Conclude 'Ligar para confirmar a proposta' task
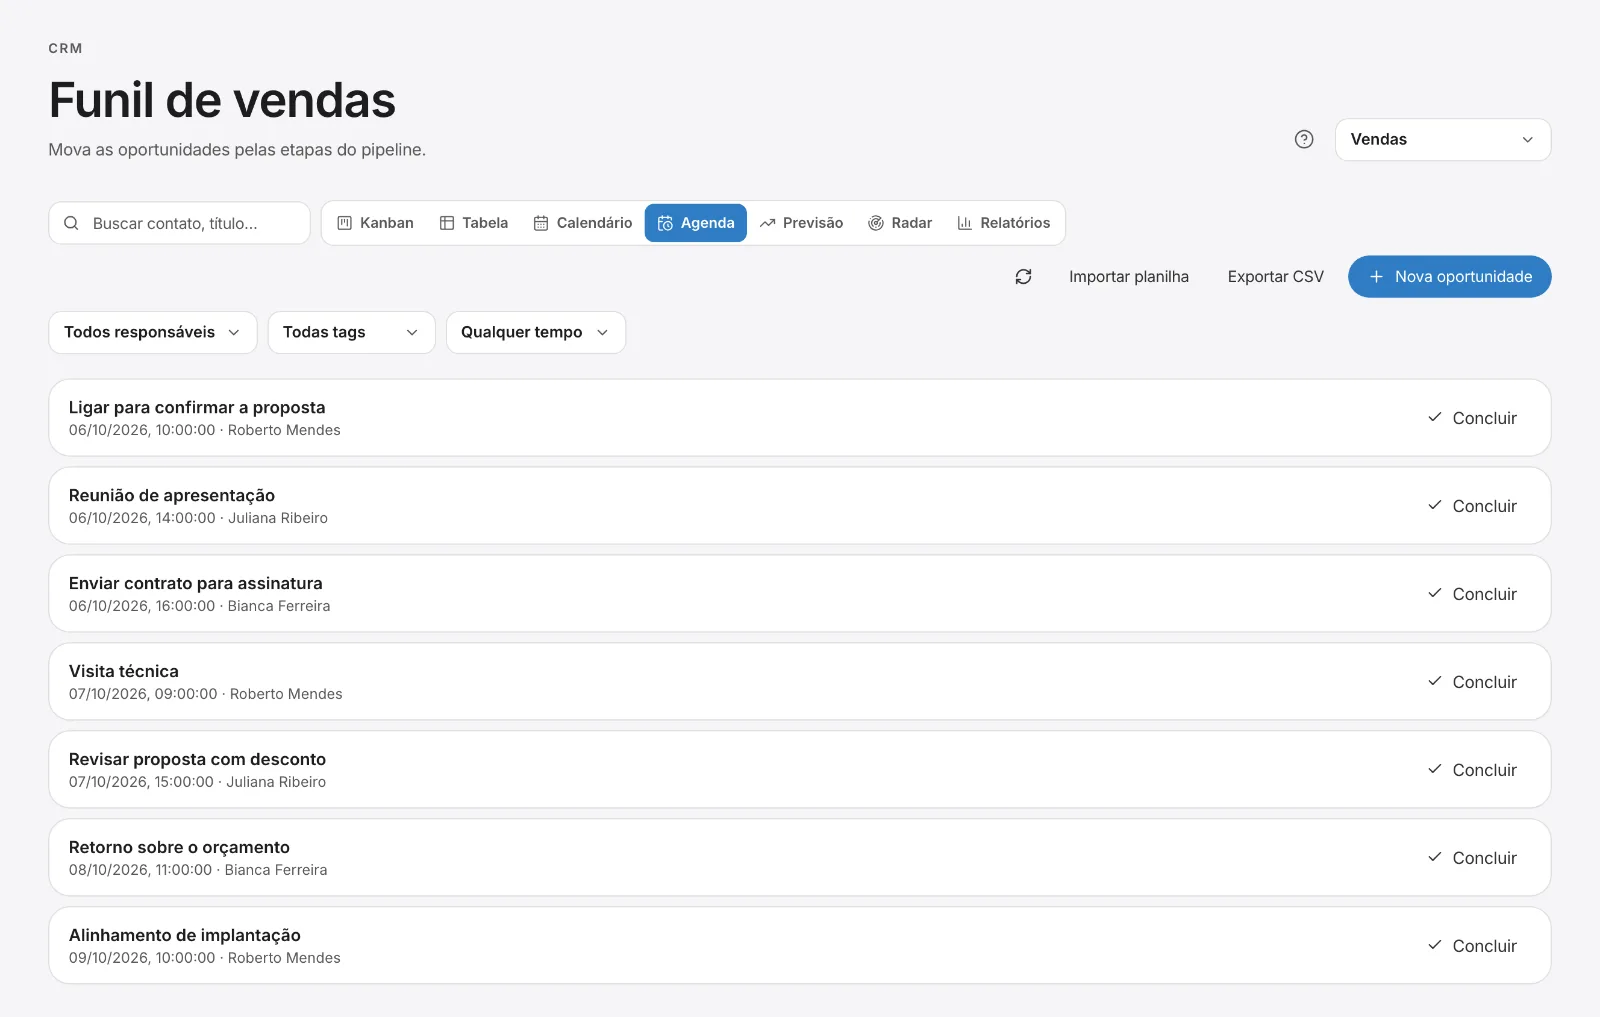This screenshot has height=1017, width=1600. tap(1472, 418)
